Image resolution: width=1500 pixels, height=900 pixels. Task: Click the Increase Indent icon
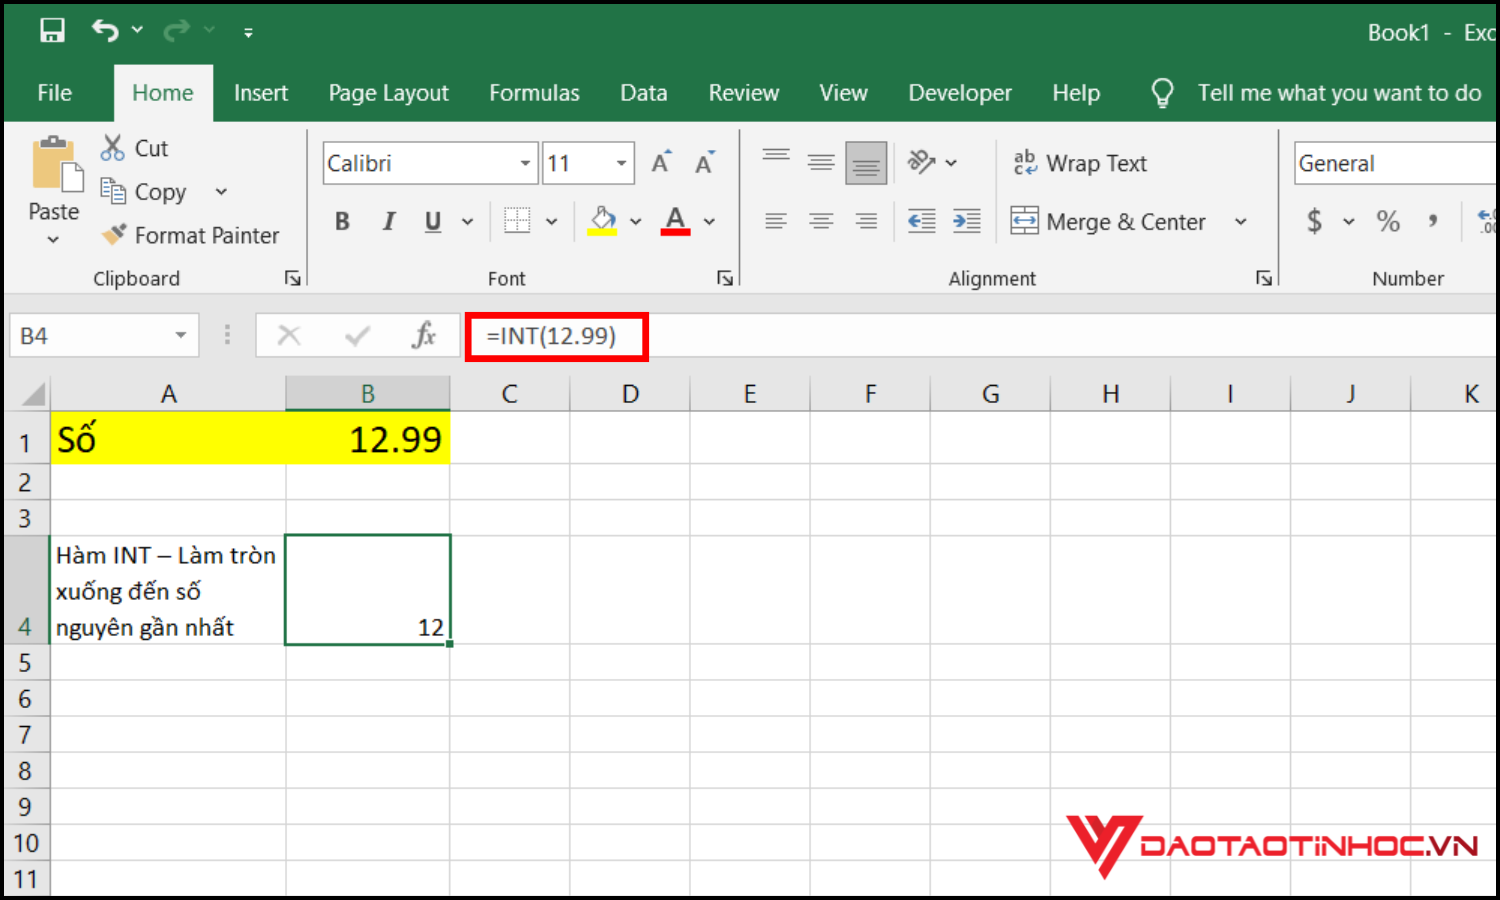[966, 221]
